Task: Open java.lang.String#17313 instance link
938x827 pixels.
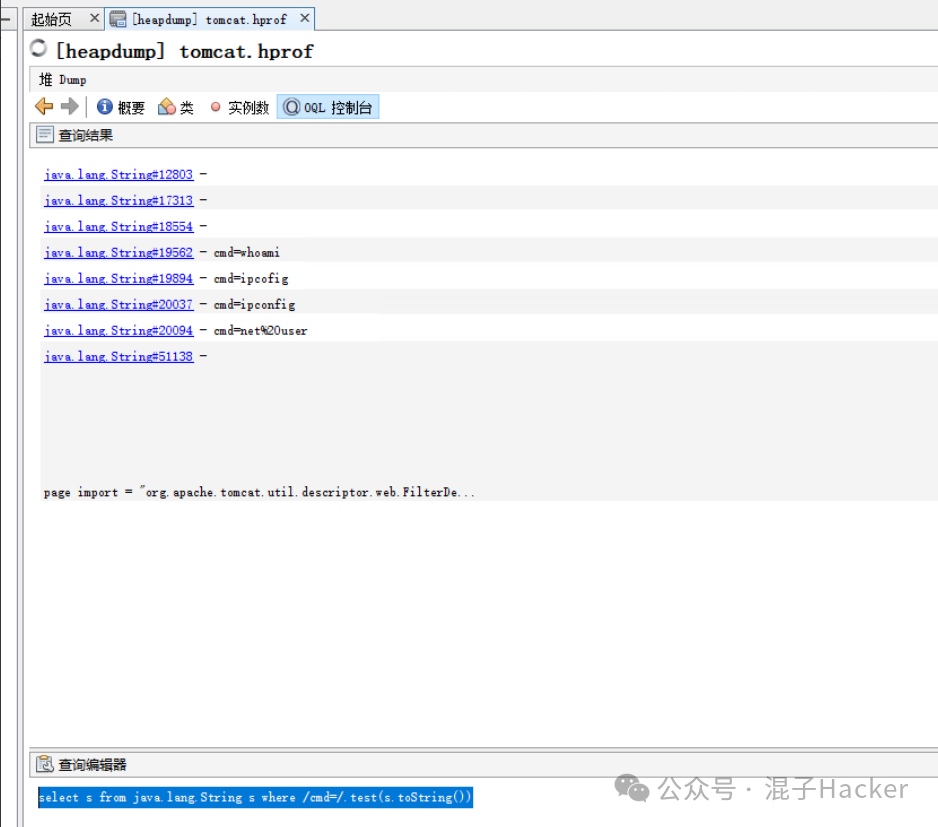Action: click(x=118, y=200)
